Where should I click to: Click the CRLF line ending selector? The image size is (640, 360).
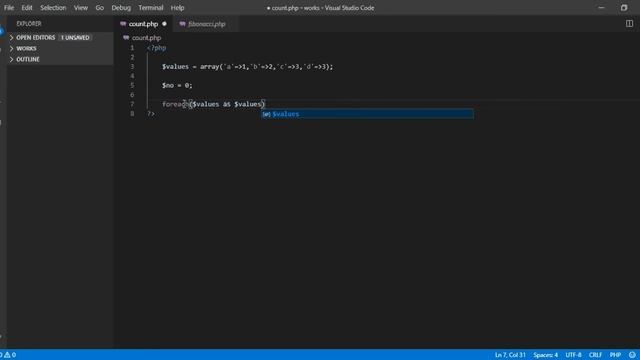click(596, 355)
